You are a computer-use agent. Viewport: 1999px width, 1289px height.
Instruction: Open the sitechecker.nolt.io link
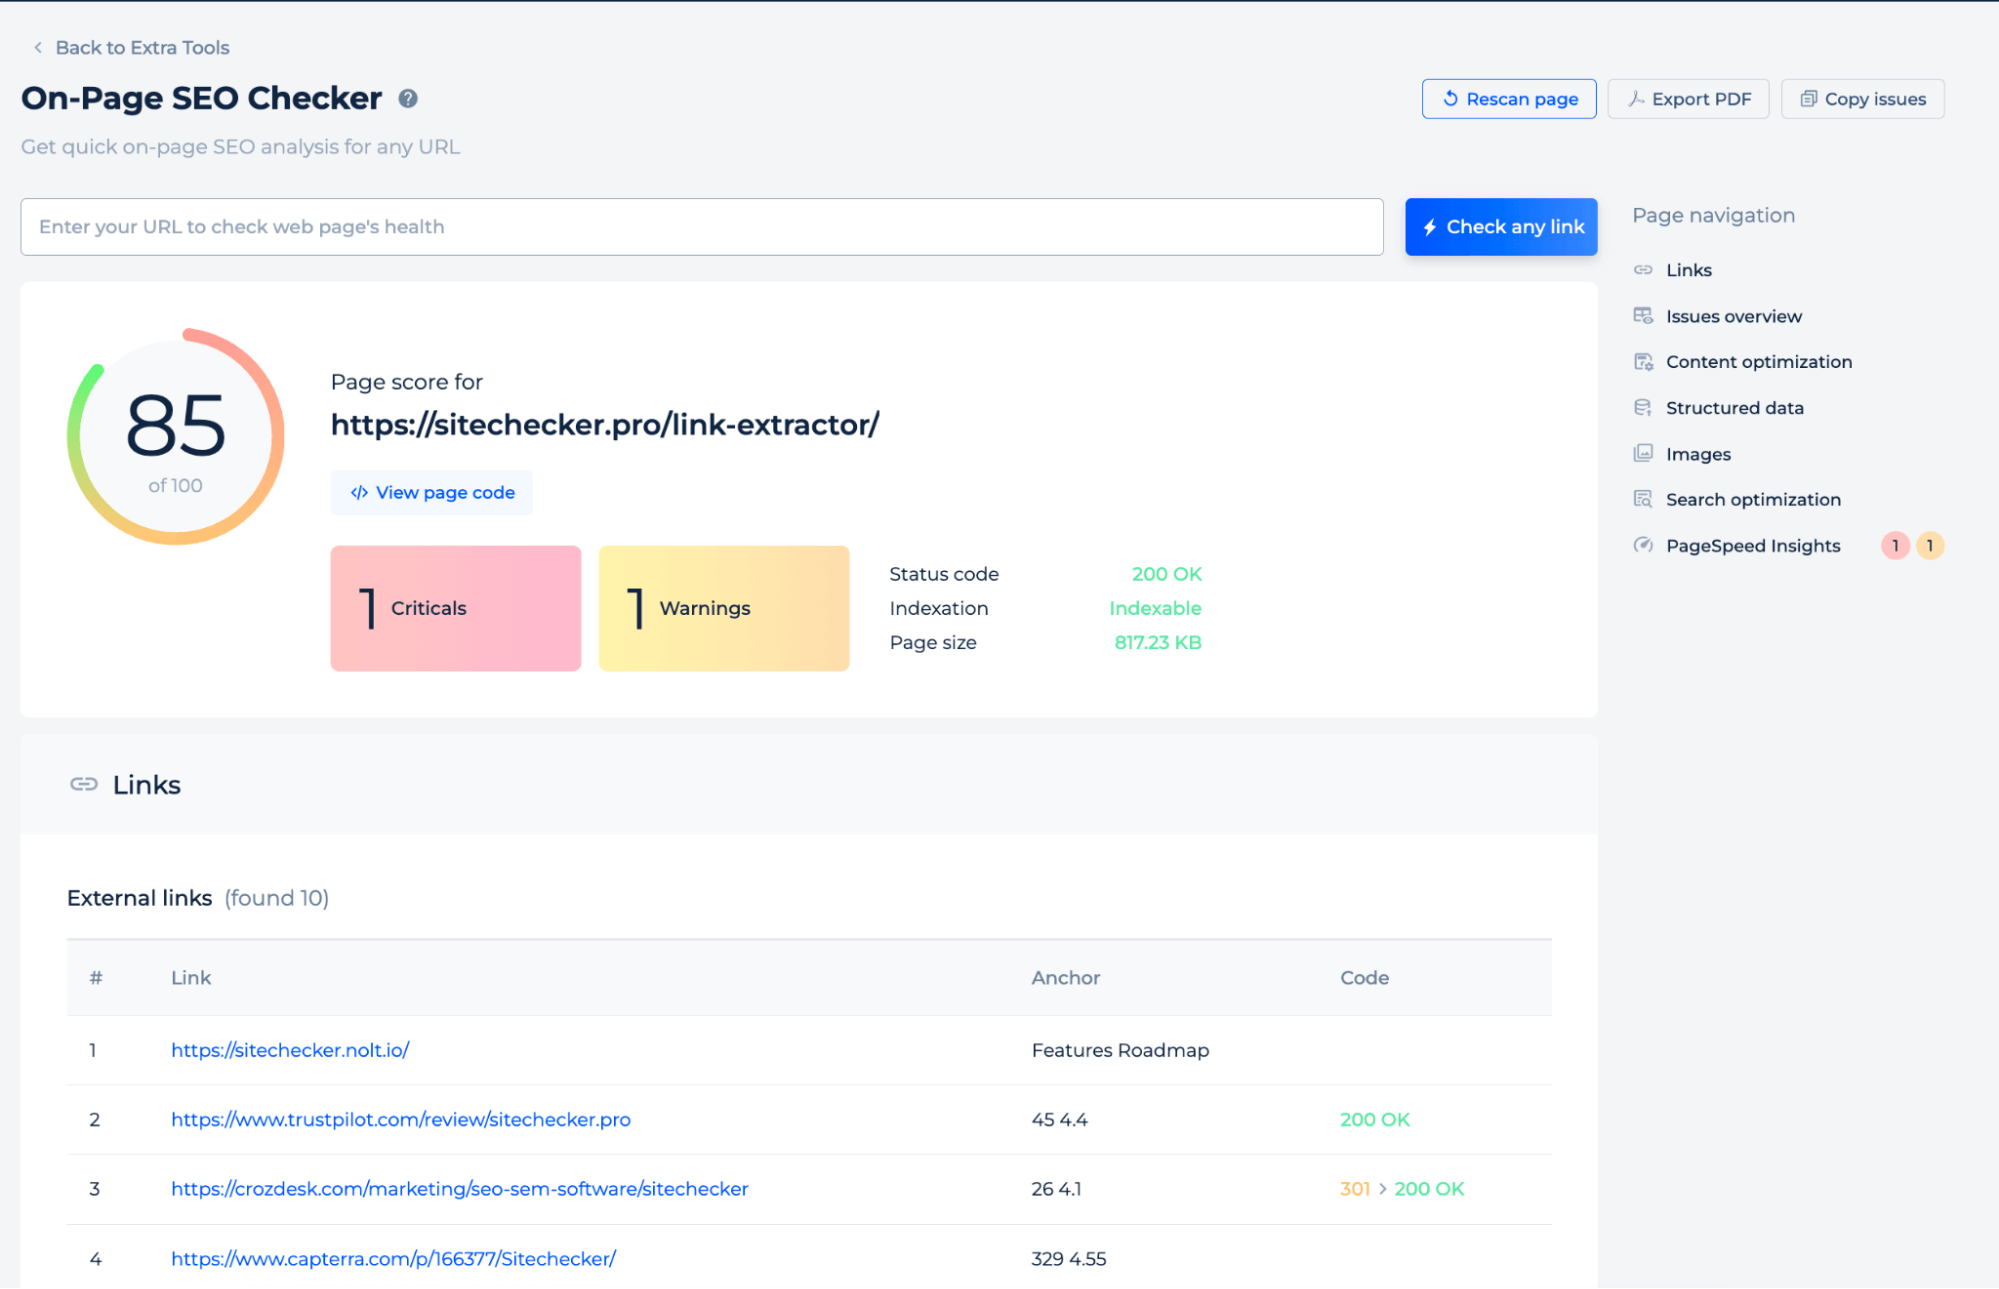pos(290,1050)
